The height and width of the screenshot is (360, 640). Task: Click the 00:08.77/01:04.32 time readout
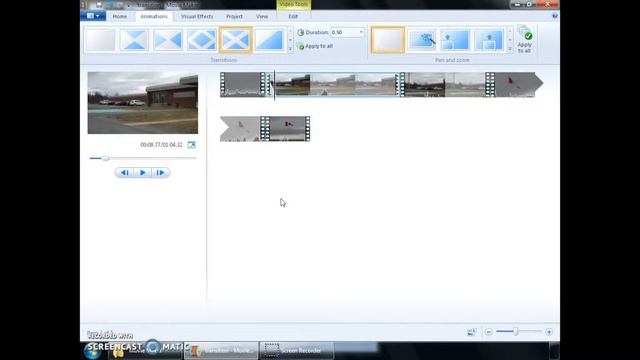pyautogui.click(x=162, y=145)
